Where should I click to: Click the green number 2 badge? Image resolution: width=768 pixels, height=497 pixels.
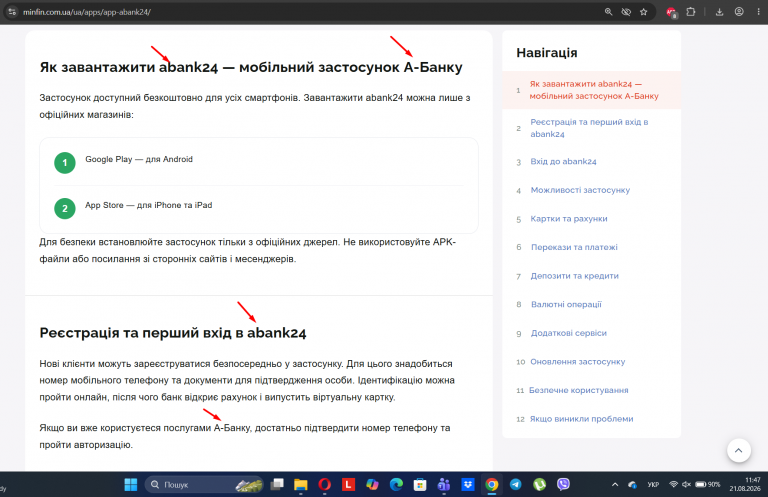coord(65,209)
